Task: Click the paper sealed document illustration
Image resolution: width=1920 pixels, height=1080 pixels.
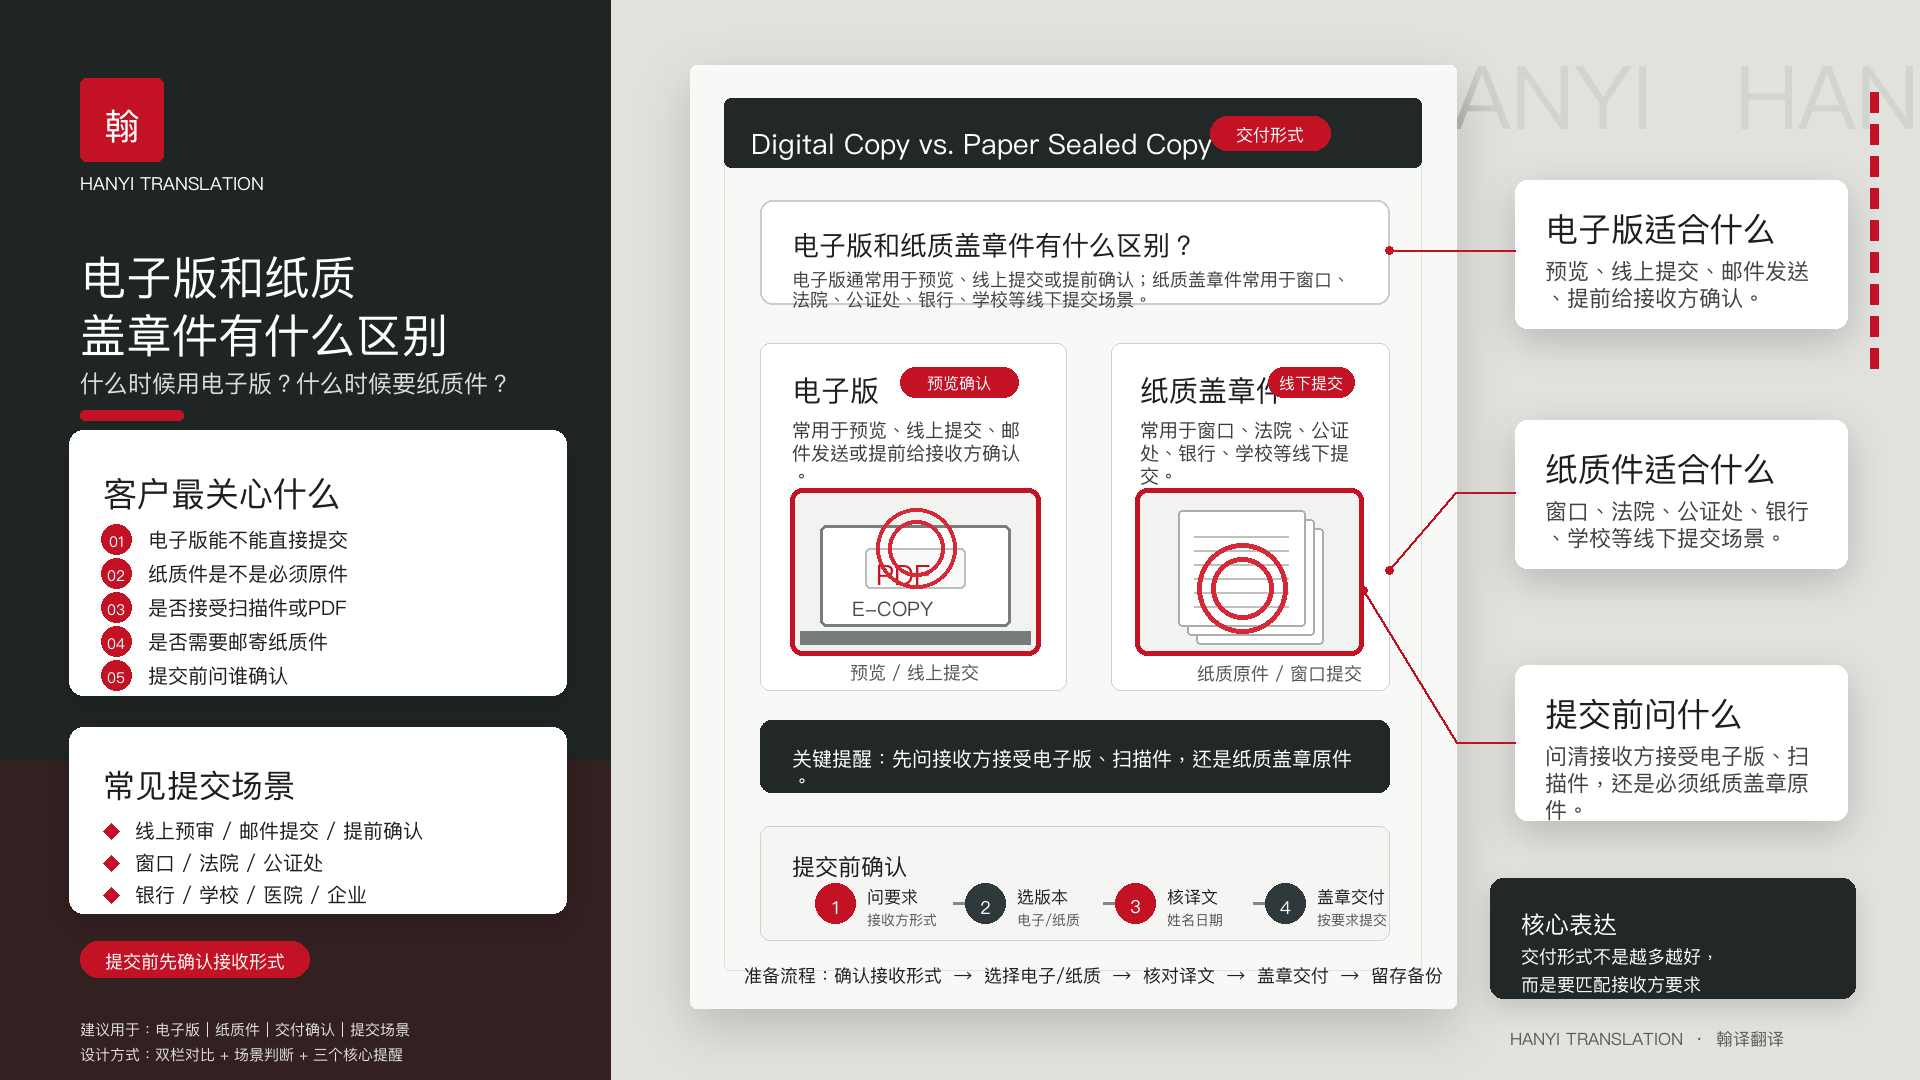Action: tap(1249, 572)
